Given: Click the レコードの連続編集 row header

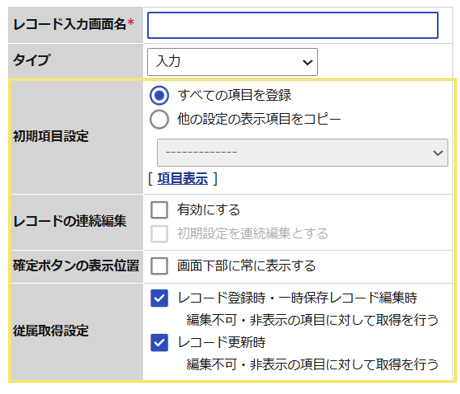Looking at the screenshot, I should tap(69, 221).
